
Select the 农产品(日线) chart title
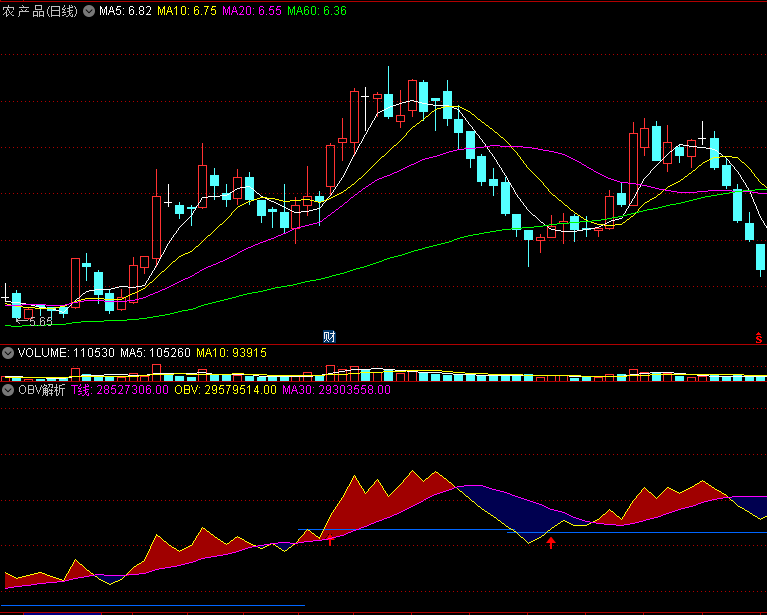(40, 11)
